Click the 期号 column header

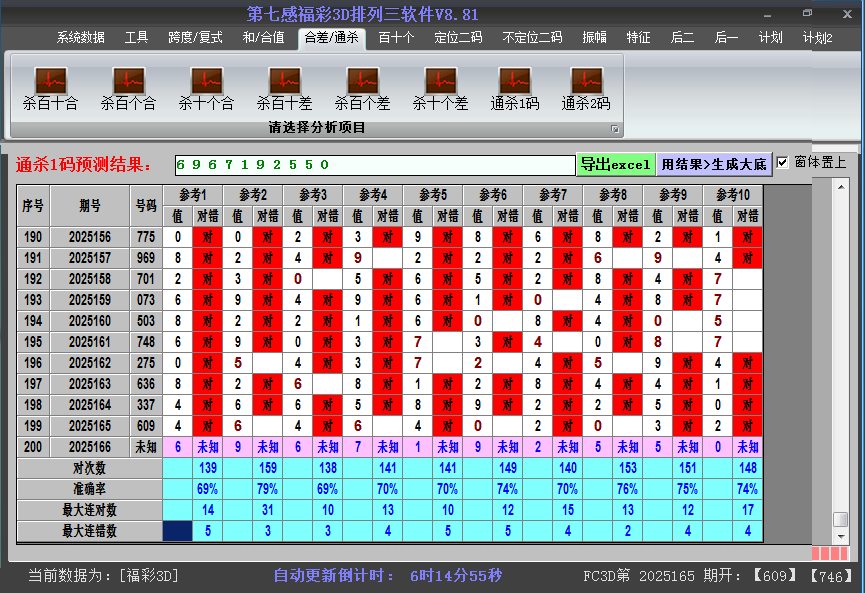[x=90, y=206]
